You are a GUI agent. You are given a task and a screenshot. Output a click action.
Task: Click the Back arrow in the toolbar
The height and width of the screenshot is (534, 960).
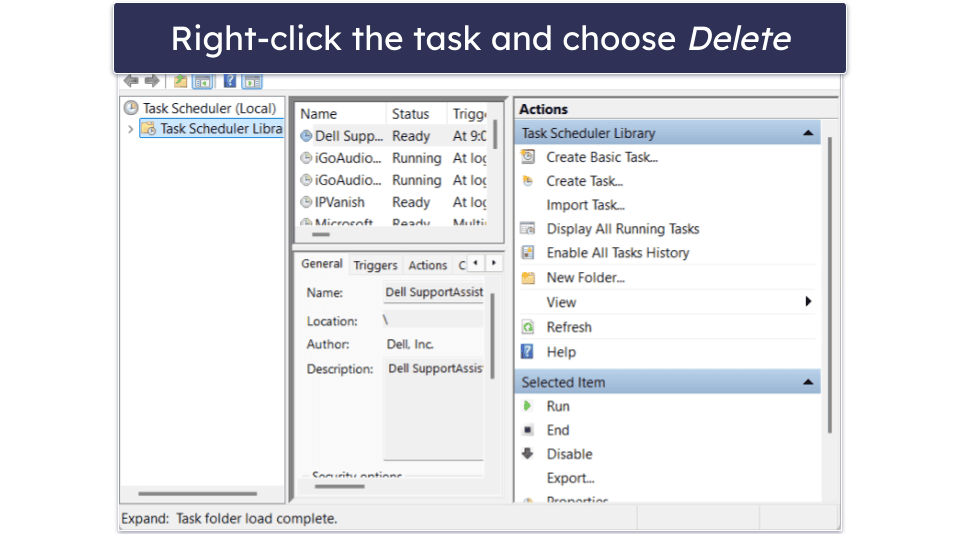click(130, 81)
